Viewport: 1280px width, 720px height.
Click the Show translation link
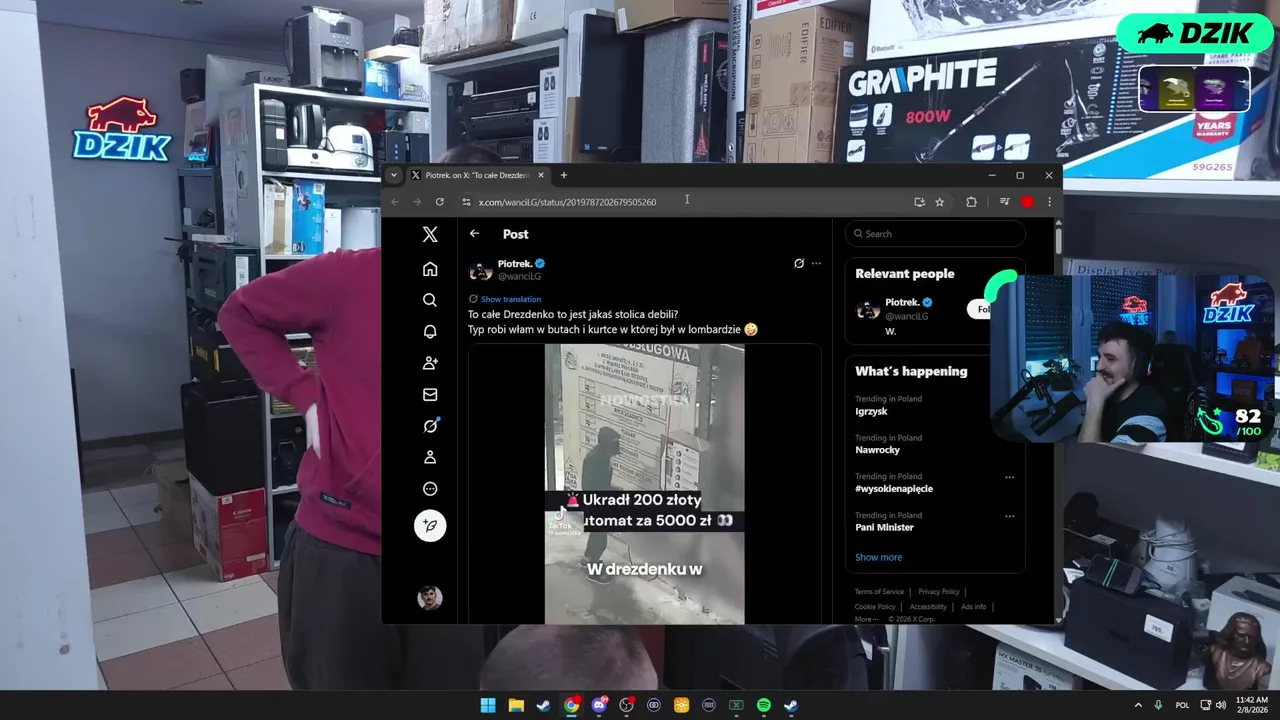click(x=511, y=299)
